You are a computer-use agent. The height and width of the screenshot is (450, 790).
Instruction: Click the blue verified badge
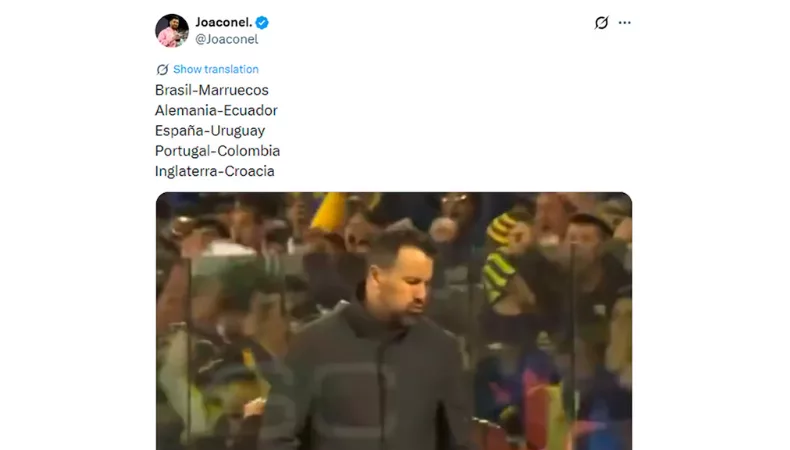pos(262,23)
